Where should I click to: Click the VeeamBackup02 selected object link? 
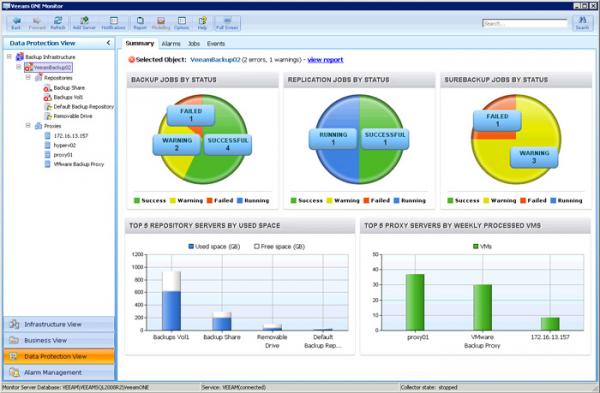point(215,60)
